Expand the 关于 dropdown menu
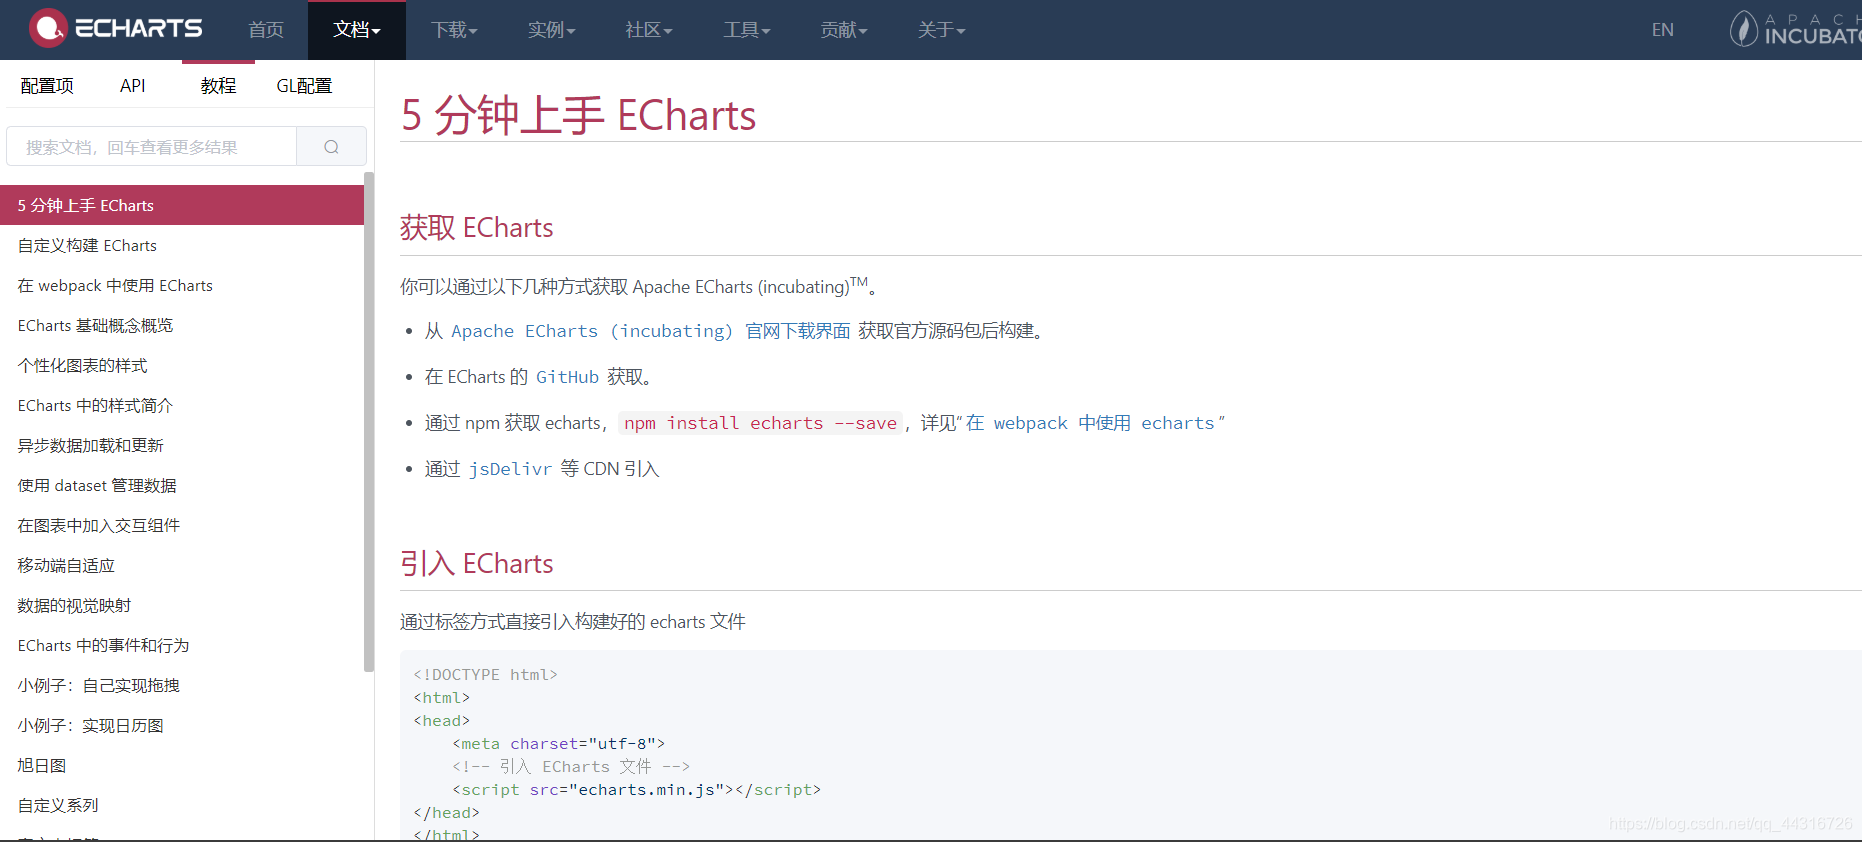 click(941, 30)
